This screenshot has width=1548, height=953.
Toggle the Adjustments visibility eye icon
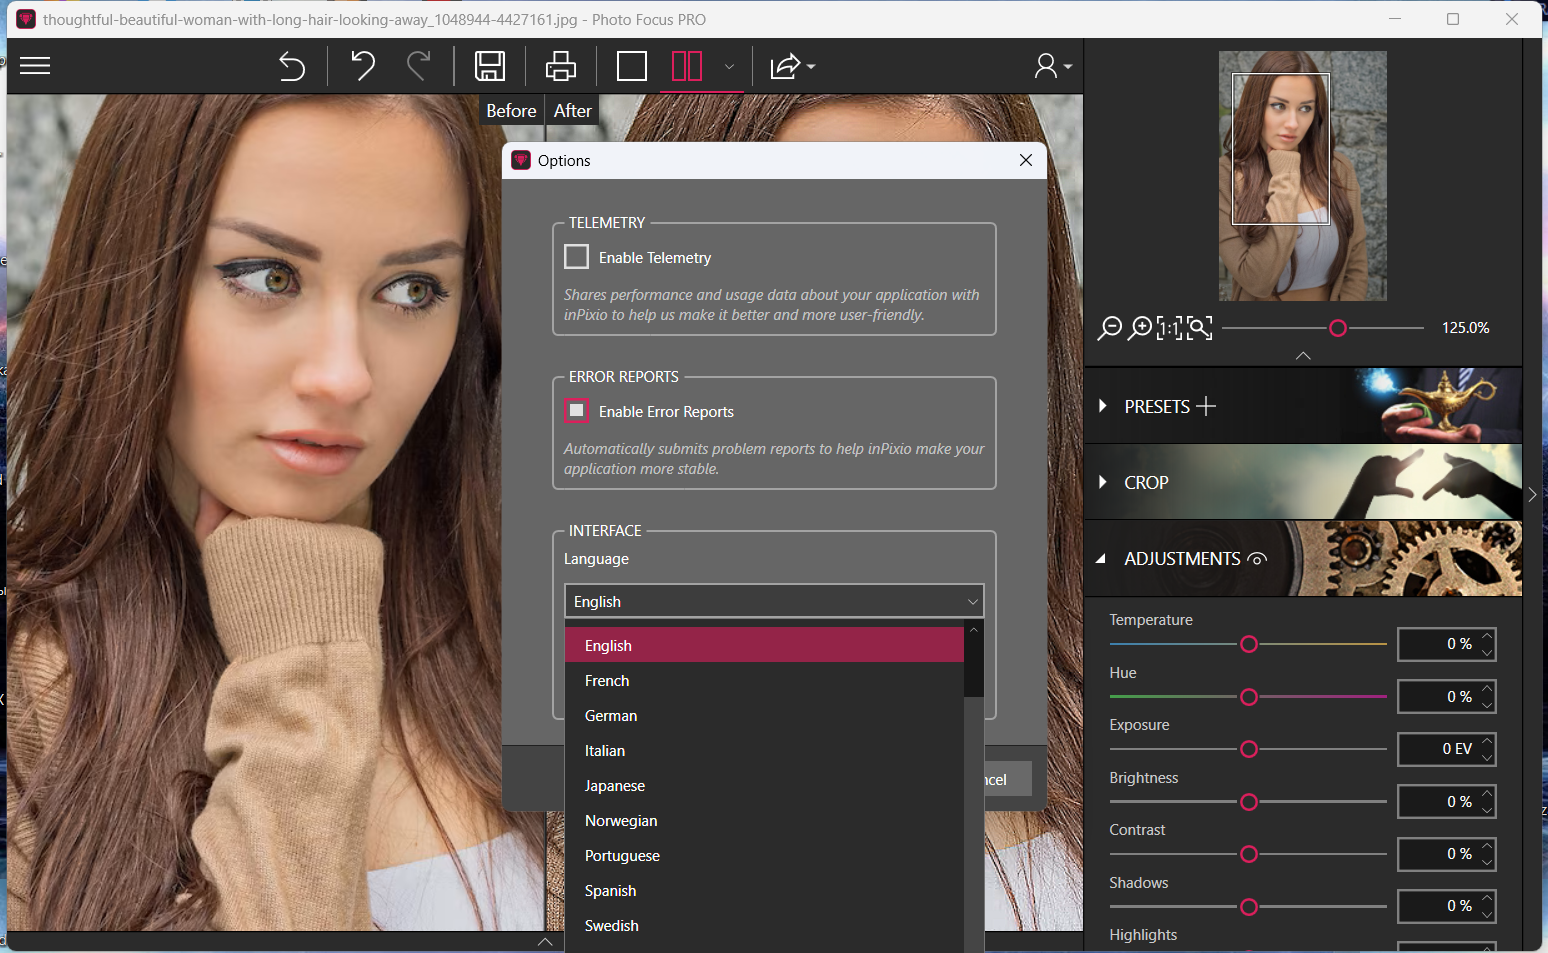(x=1258, y=559)
